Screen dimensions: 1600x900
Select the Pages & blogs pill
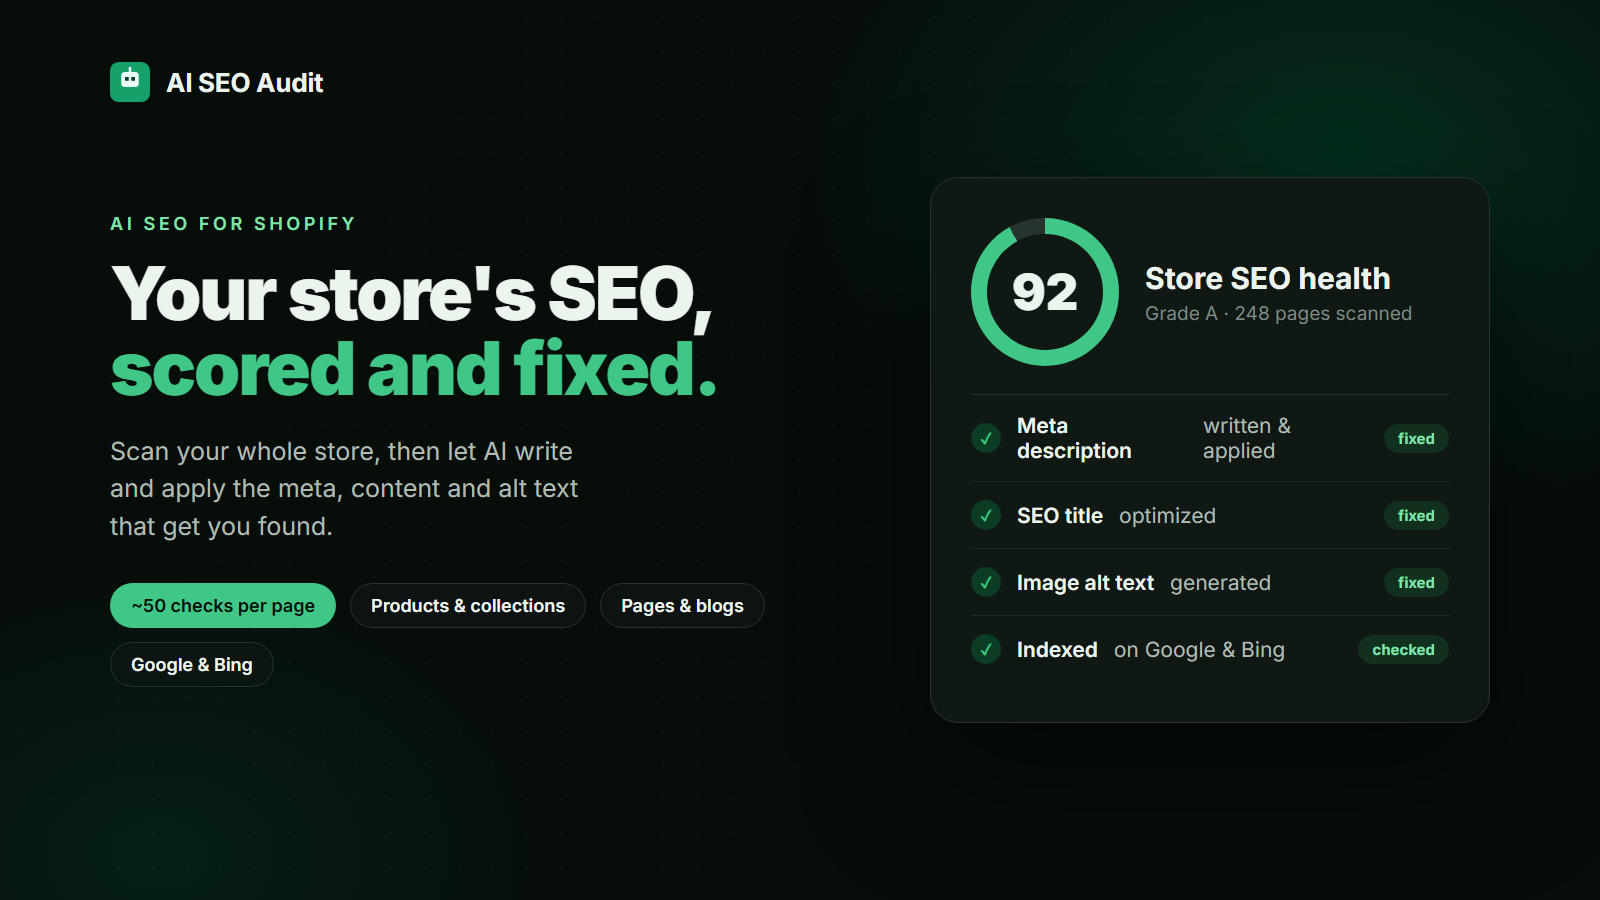(682, 606)
